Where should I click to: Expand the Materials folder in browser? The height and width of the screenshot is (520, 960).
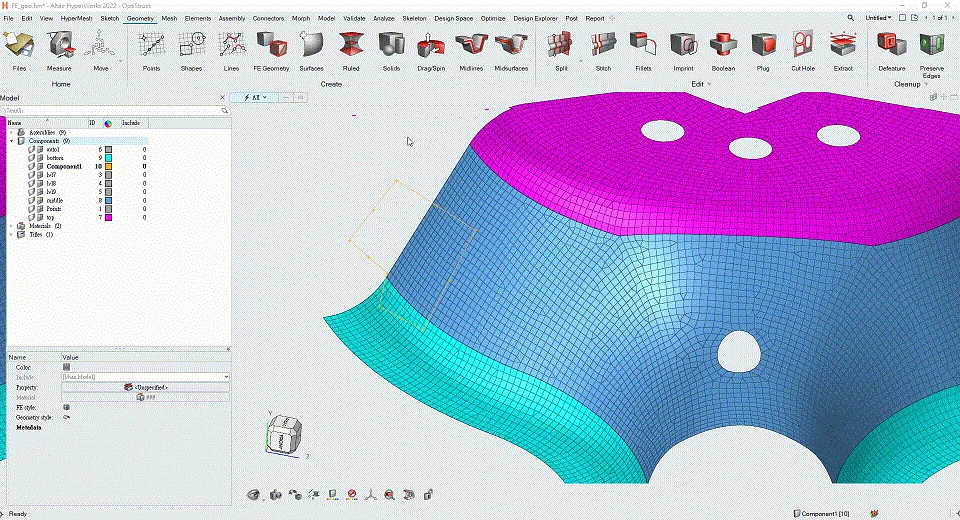coord(11,226)
